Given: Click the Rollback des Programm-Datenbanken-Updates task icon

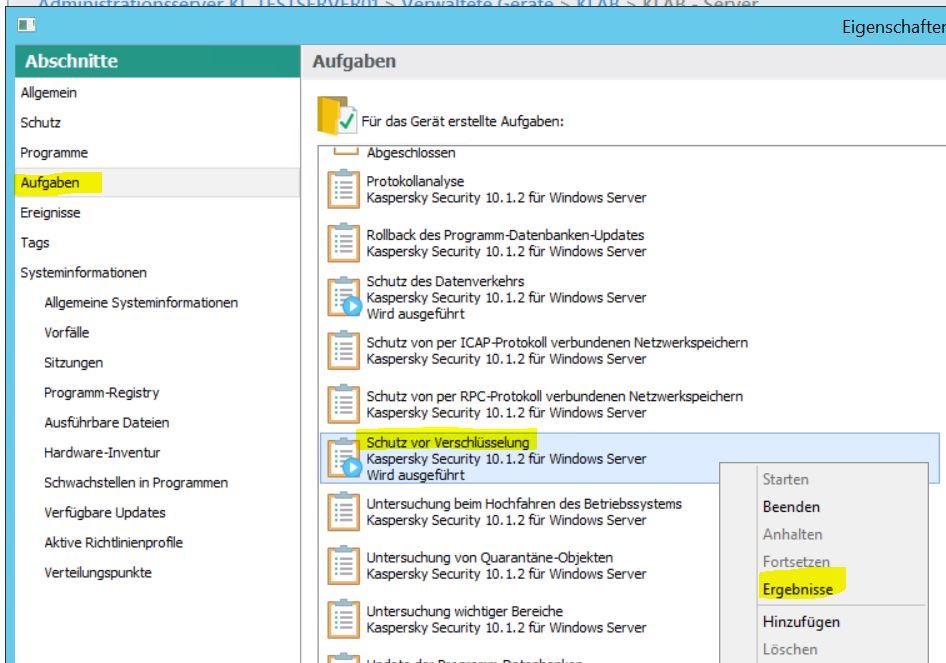Looking at the screenshot, I should coord(343,242).
